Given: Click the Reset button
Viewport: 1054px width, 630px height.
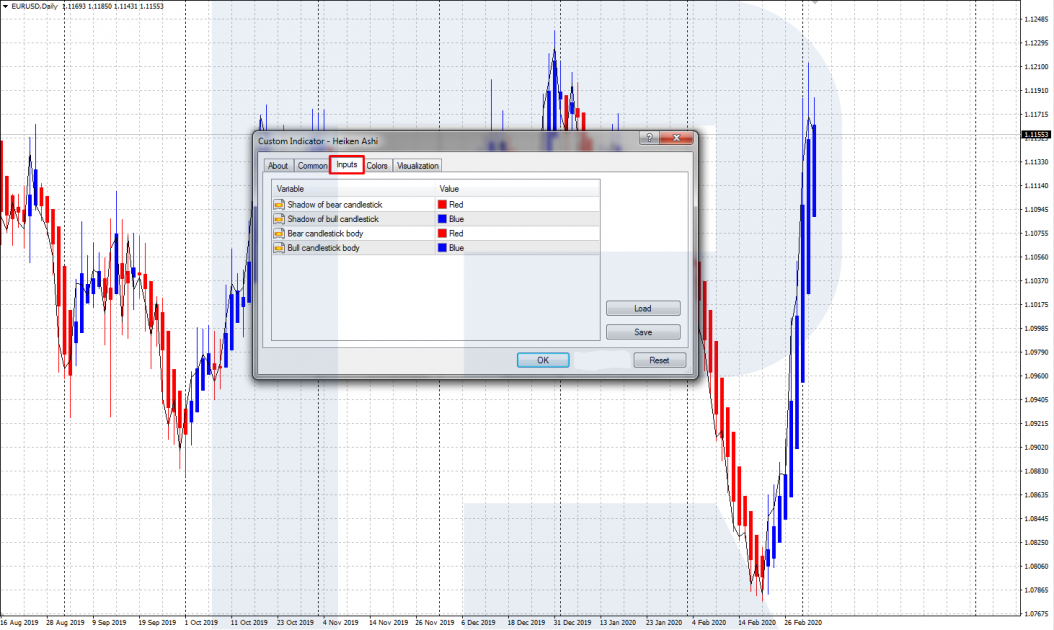Looking at the screenshot, I should [659, 360].
